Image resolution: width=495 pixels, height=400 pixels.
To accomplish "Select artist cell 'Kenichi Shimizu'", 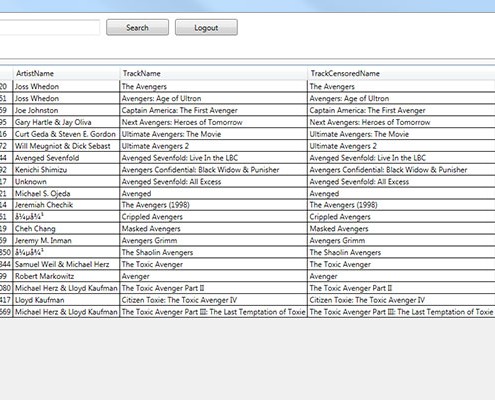I will 66,170.
